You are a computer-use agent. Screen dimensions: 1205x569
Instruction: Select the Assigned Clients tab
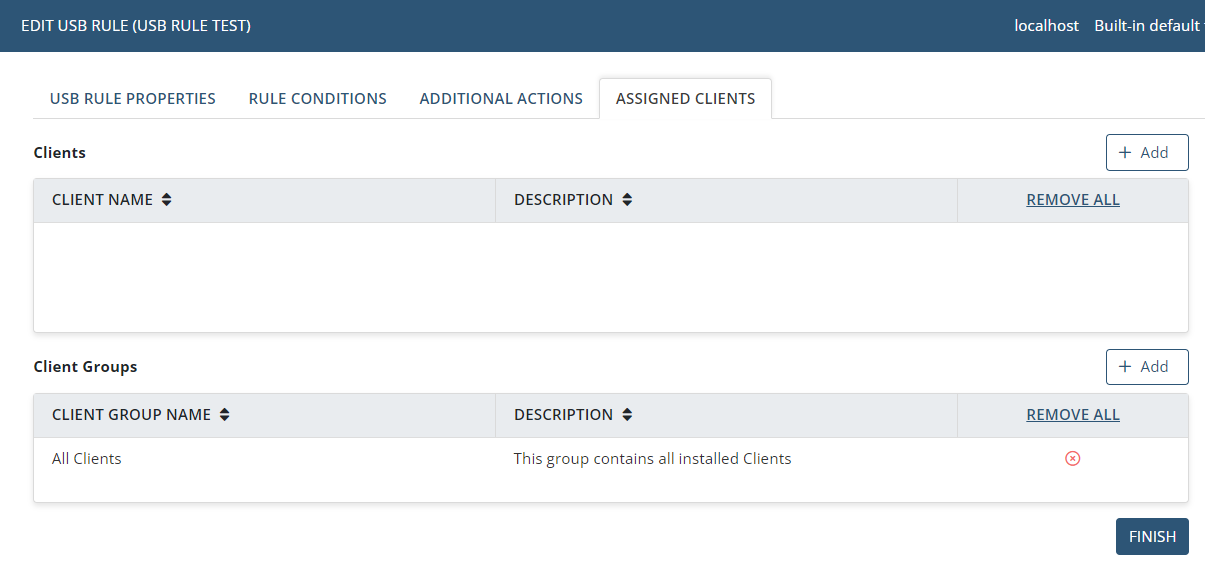click(x=685, y=99)
